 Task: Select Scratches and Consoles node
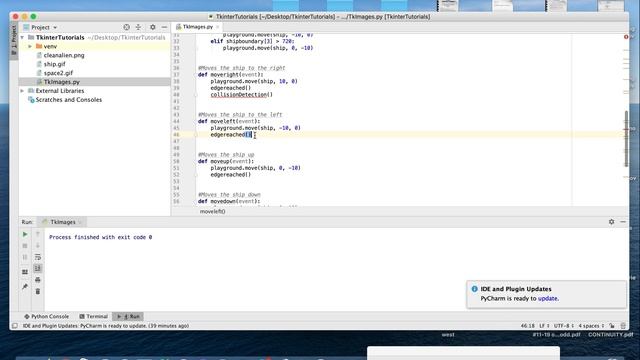69,100
